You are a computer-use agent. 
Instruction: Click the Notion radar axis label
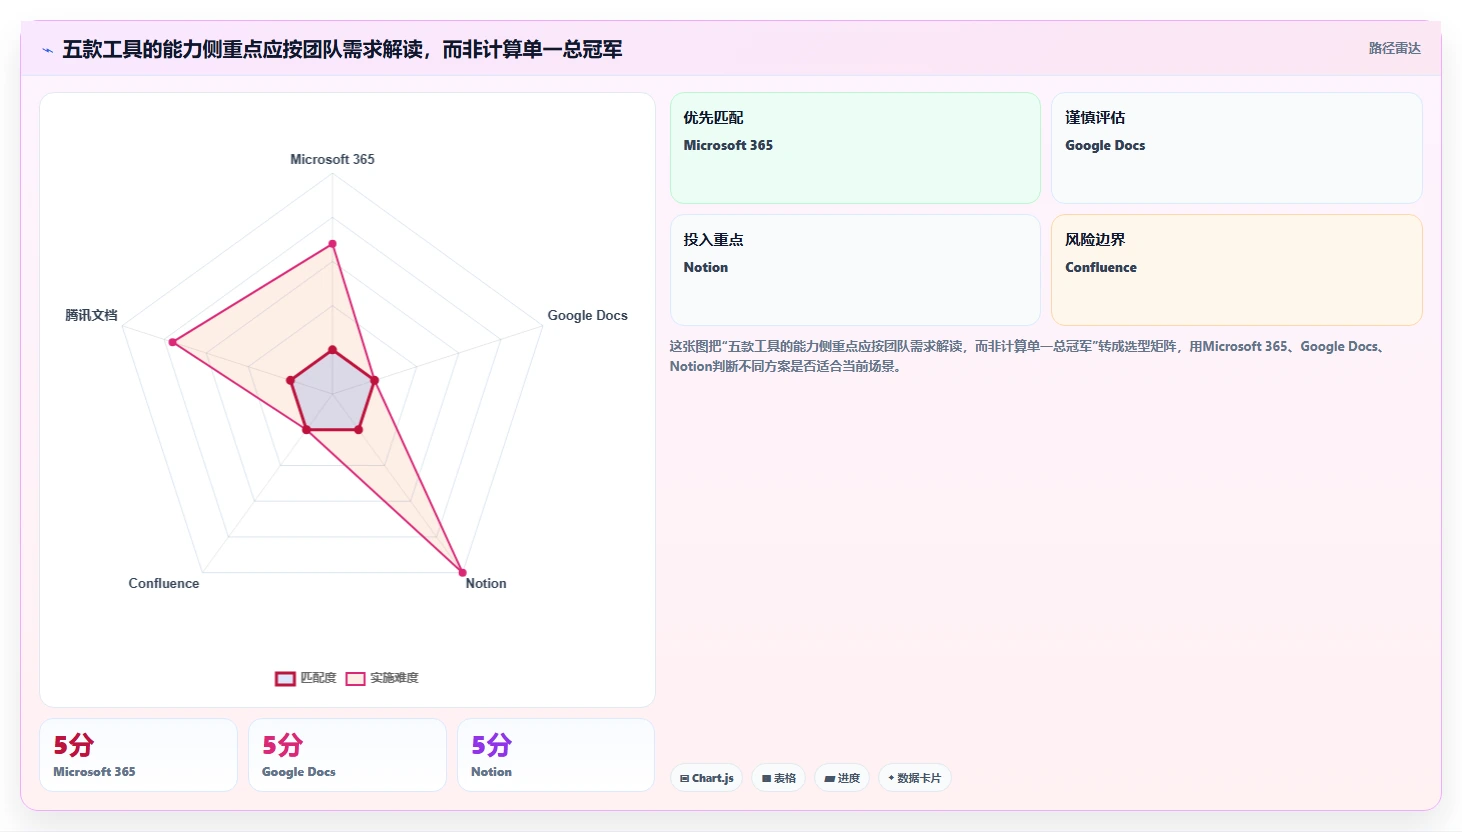tap(486, 583)
